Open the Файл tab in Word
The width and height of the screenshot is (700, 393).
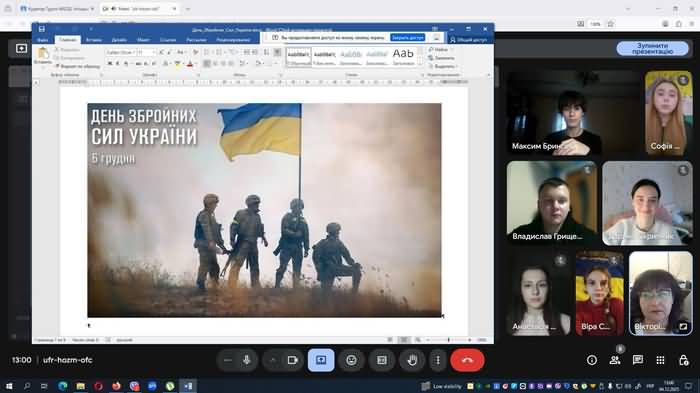tap(43, 40)
